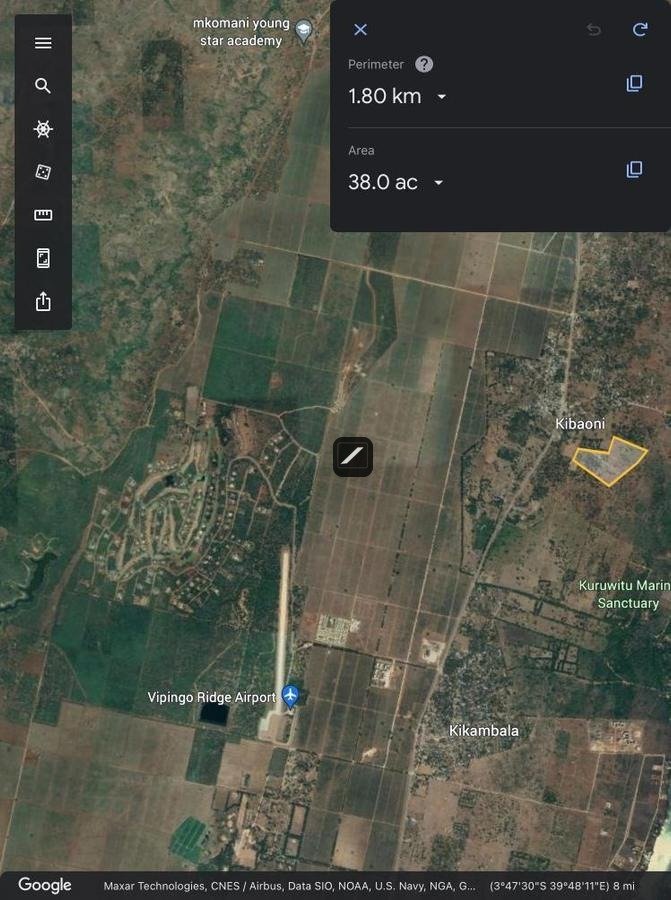
Task: Click the undo arrow
Action: [x=594, y=30]
